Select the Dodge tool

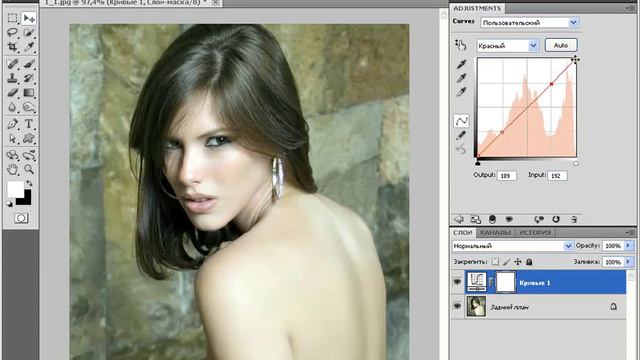click(x=29, y=107)
